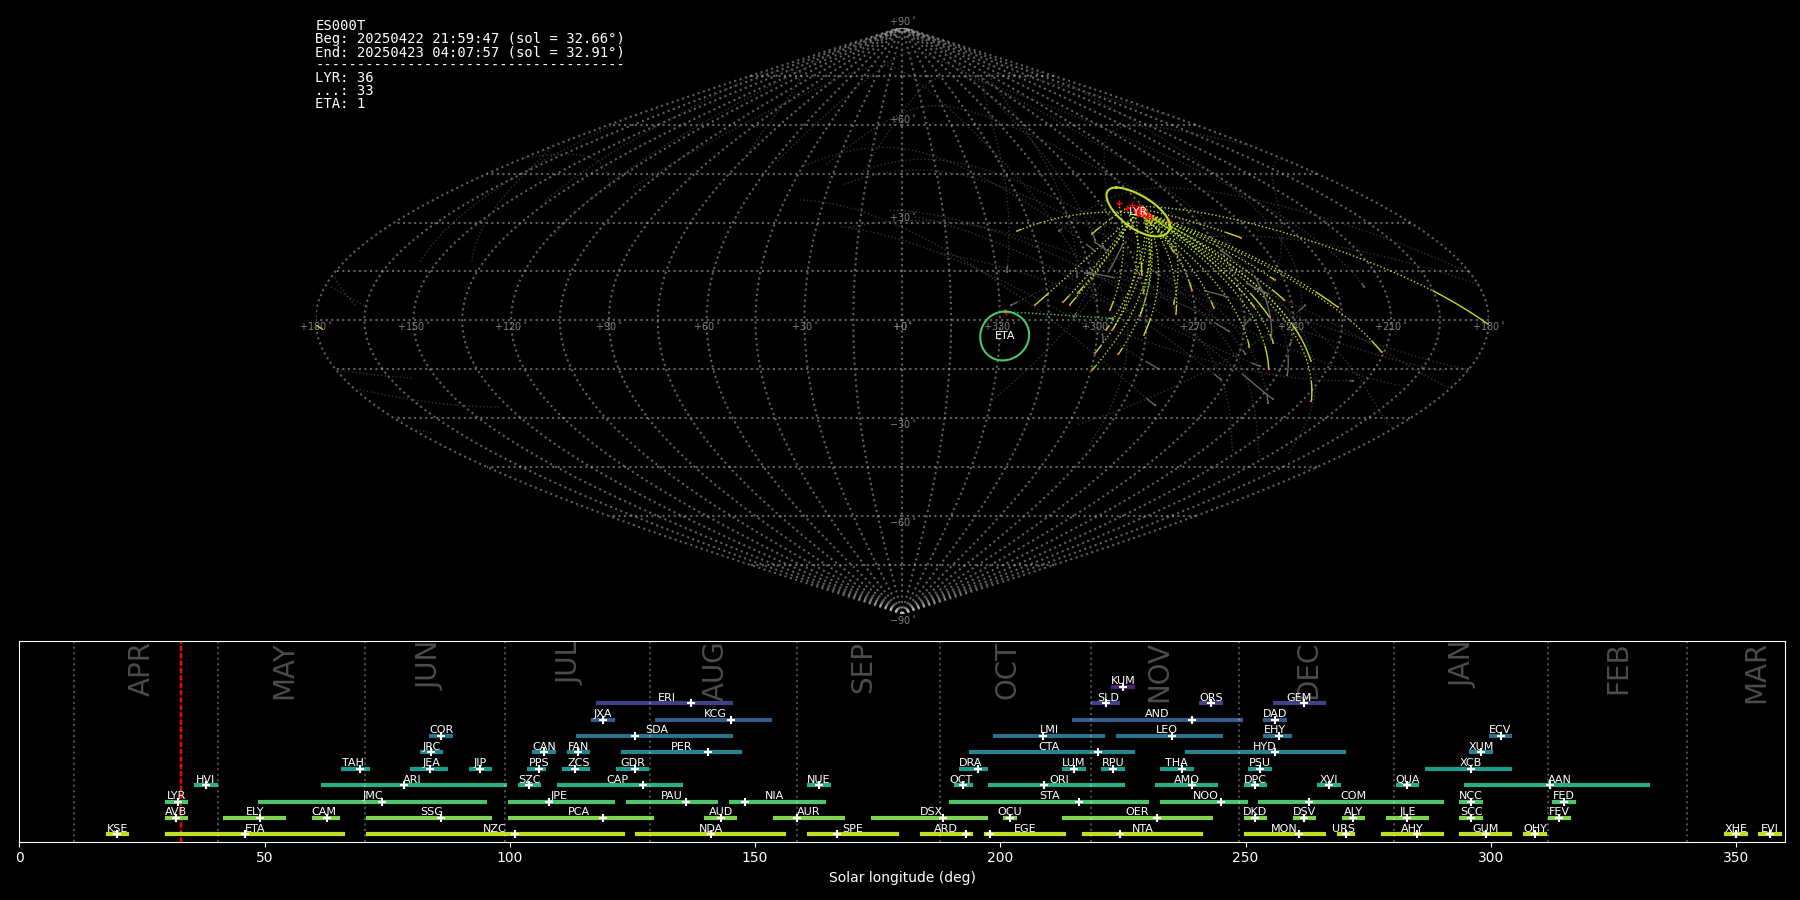The image size is (1800, 900).
Task: Click the 'End: 20250423 04:07:57' line
Action: [x=469, y=52]
